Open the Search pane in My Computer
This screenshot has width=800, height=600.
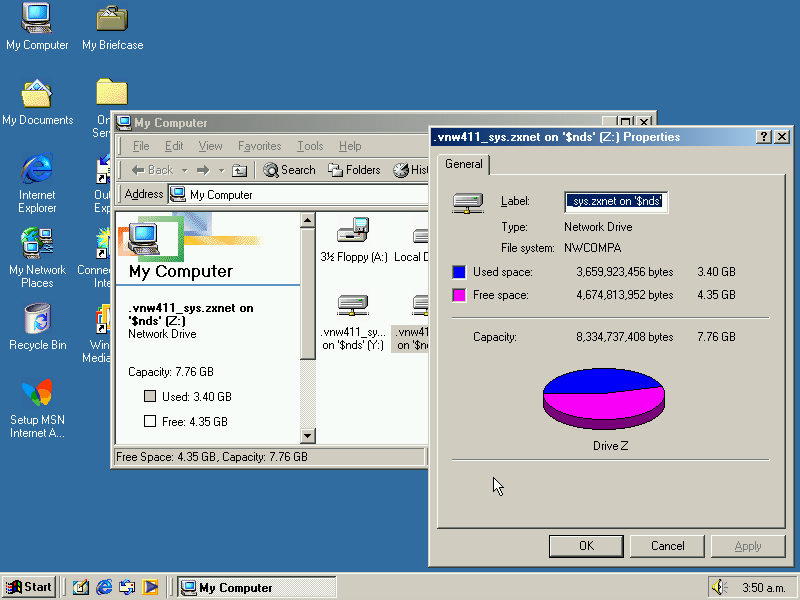point(289,170)
